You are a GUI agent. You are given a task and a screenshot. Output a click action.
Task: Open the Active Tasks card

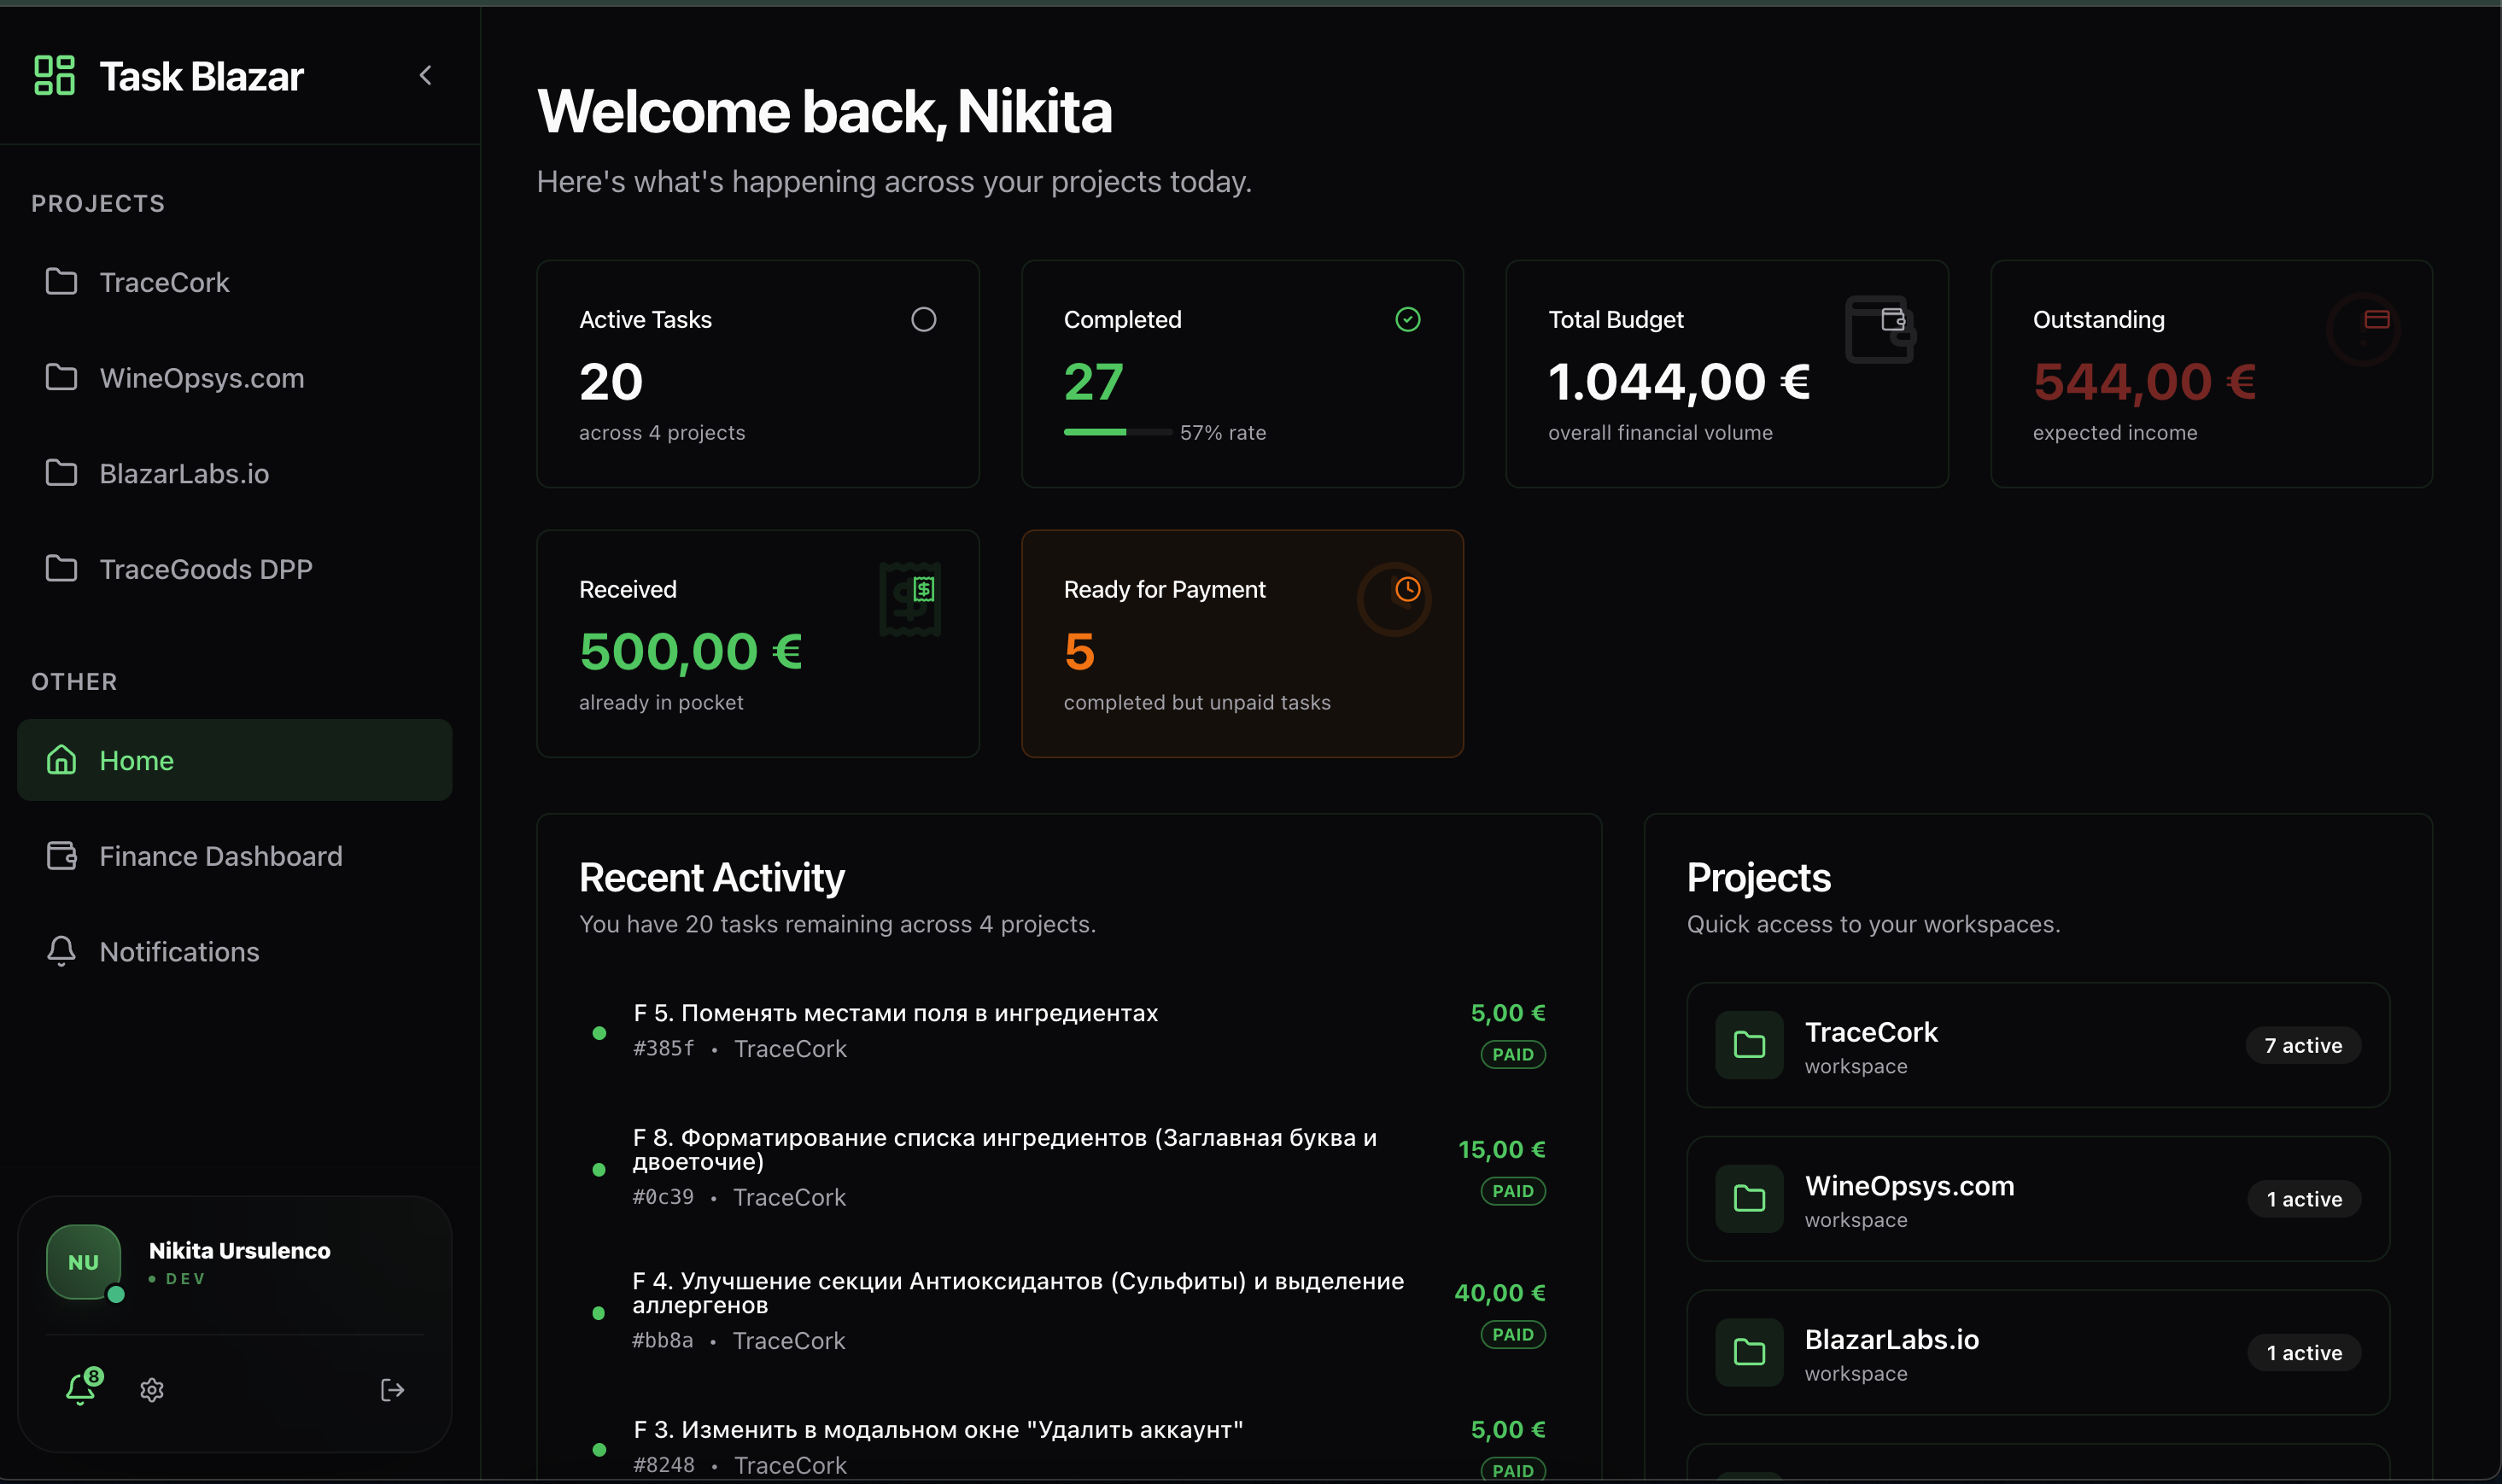758,374
